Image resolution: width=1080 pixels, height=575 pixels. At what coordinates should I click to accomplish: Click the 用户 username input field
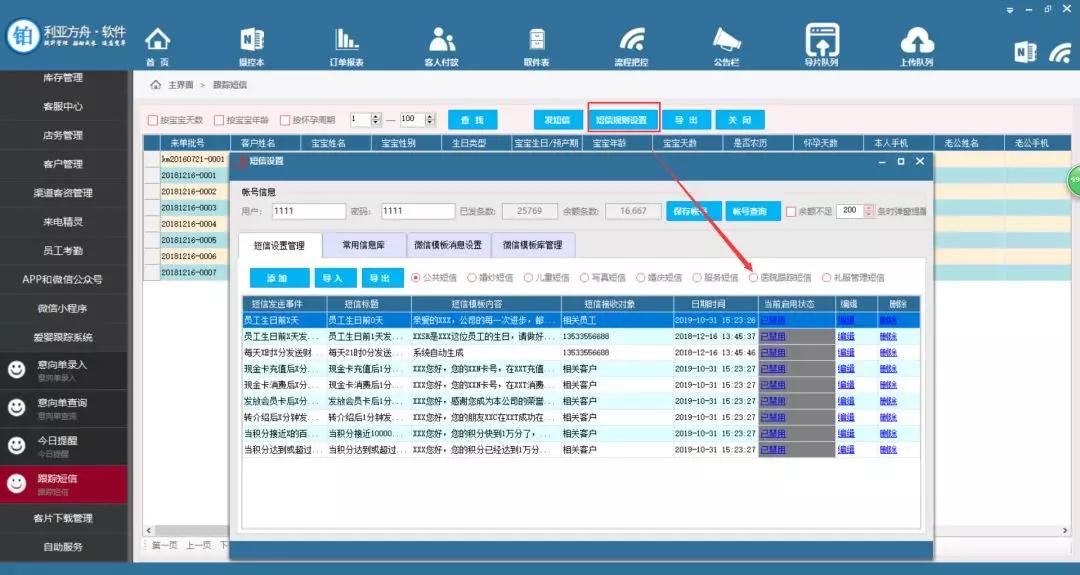tap(308, 212)
